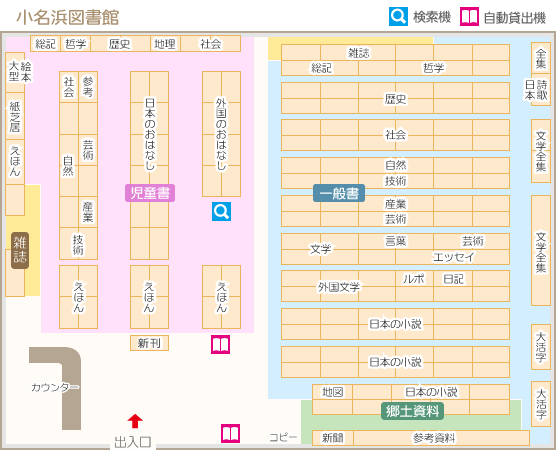Select the 自然 shelf in the 一般書 area

[396, 165]
